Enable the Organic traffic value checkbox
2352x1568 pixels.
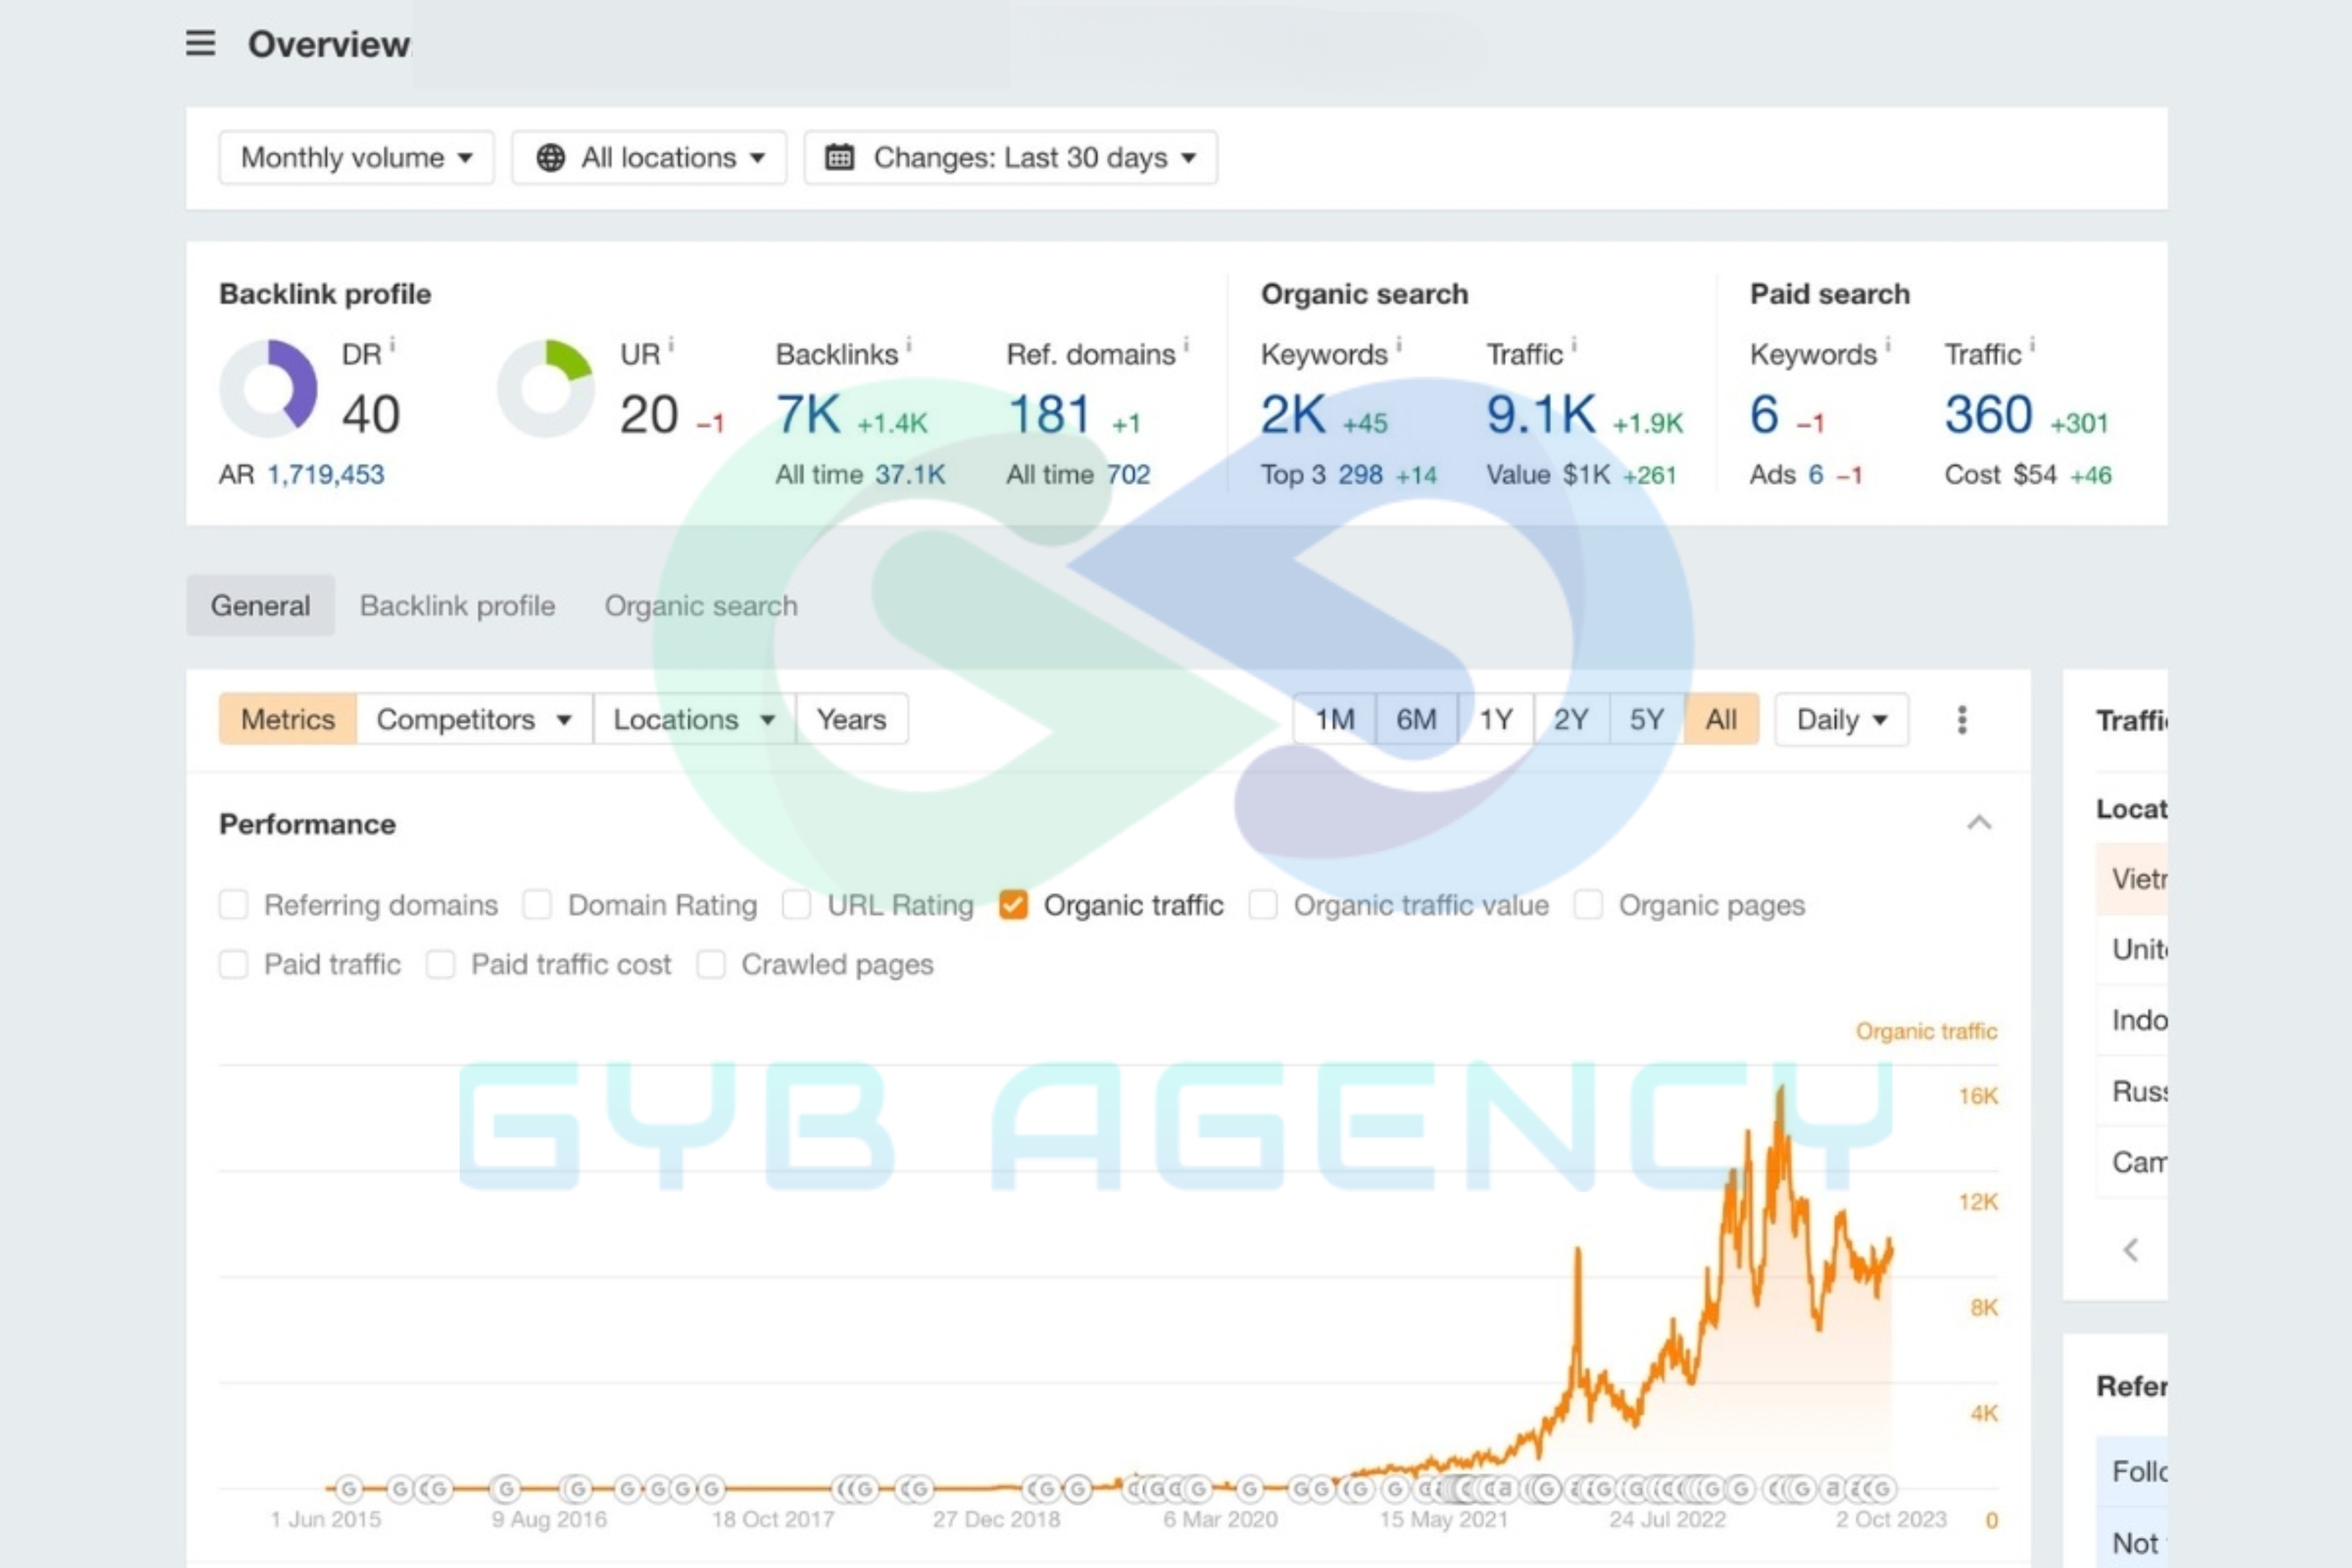[x=1263, y=905]
